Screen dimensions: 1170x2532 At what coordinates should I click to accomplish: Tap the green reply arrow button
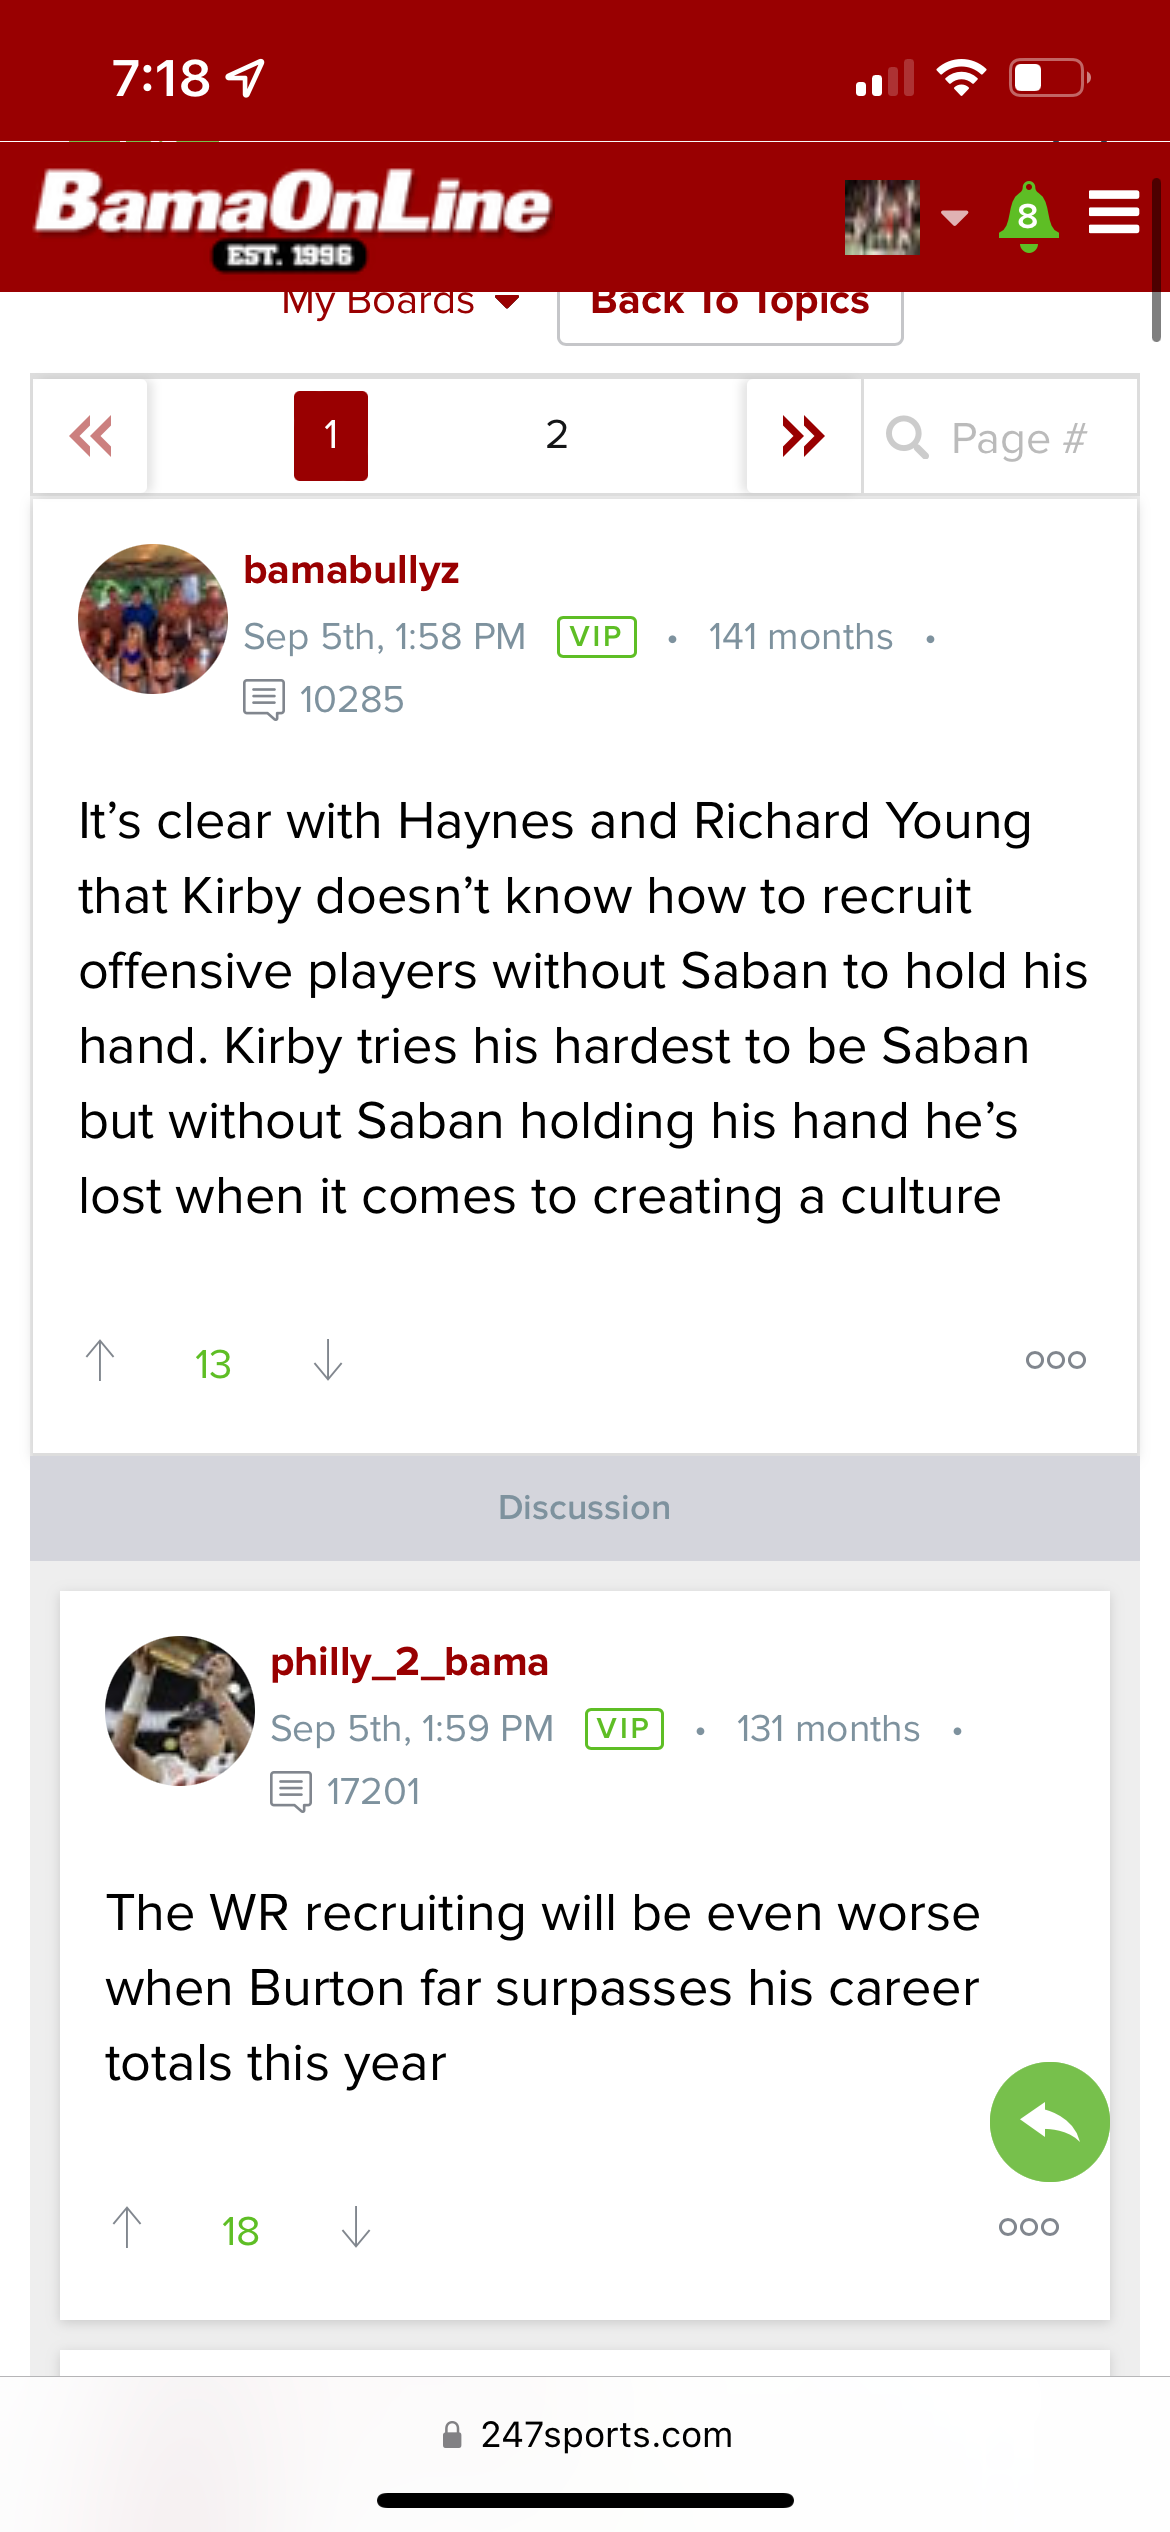point(1049,2121)
